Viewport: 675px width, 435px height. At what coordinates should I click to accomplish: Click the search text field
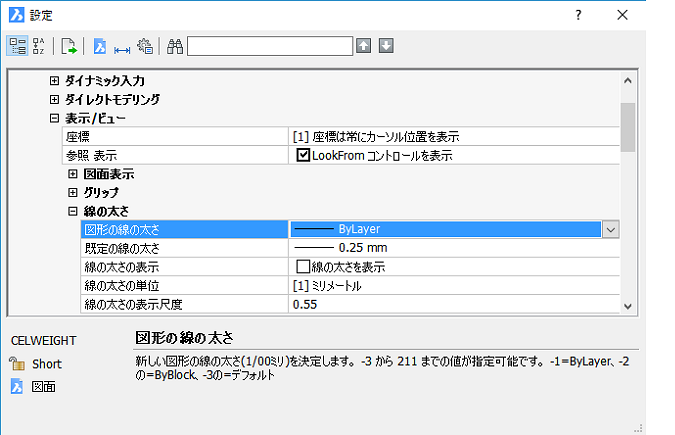pyautogui.click(x=269, y=46)
